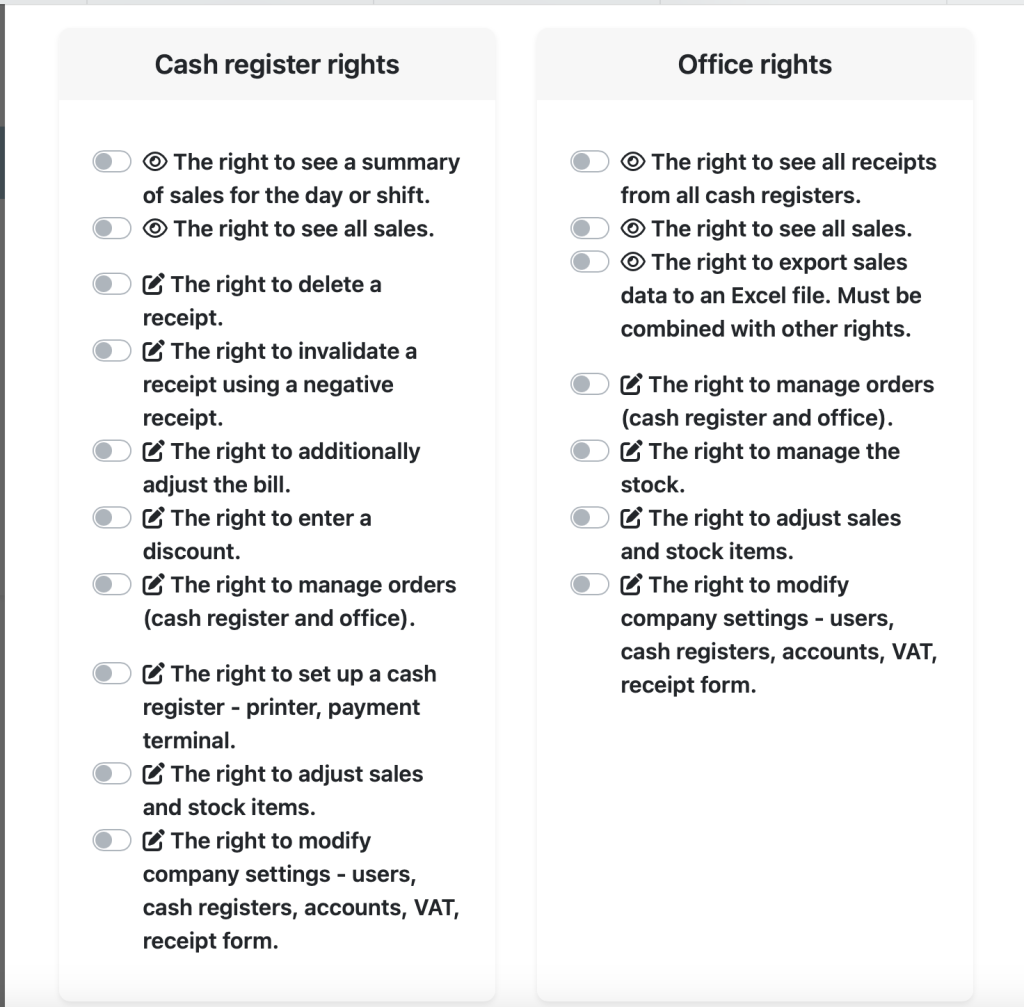Toggle right to invalidate receipt with negative receipt
The image size is (1024, 1007).
(x=112, y=351)
